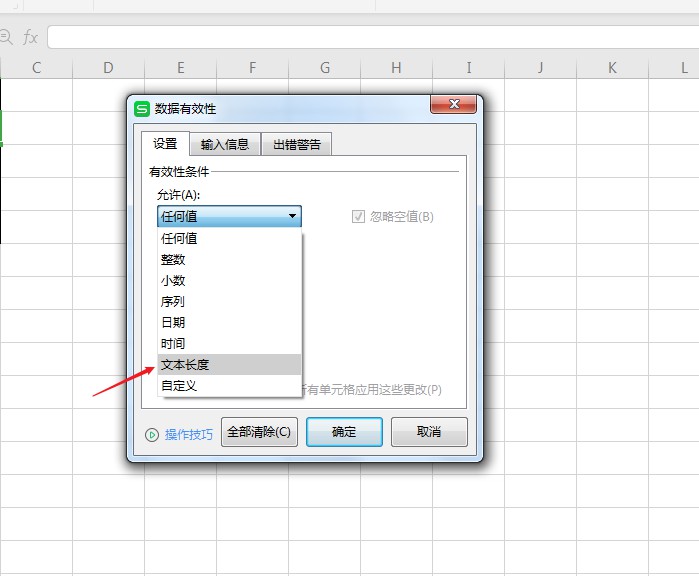The width and height of the screenshot is (699, 576).
Task: Select column D header
Action: click(108, 68)
